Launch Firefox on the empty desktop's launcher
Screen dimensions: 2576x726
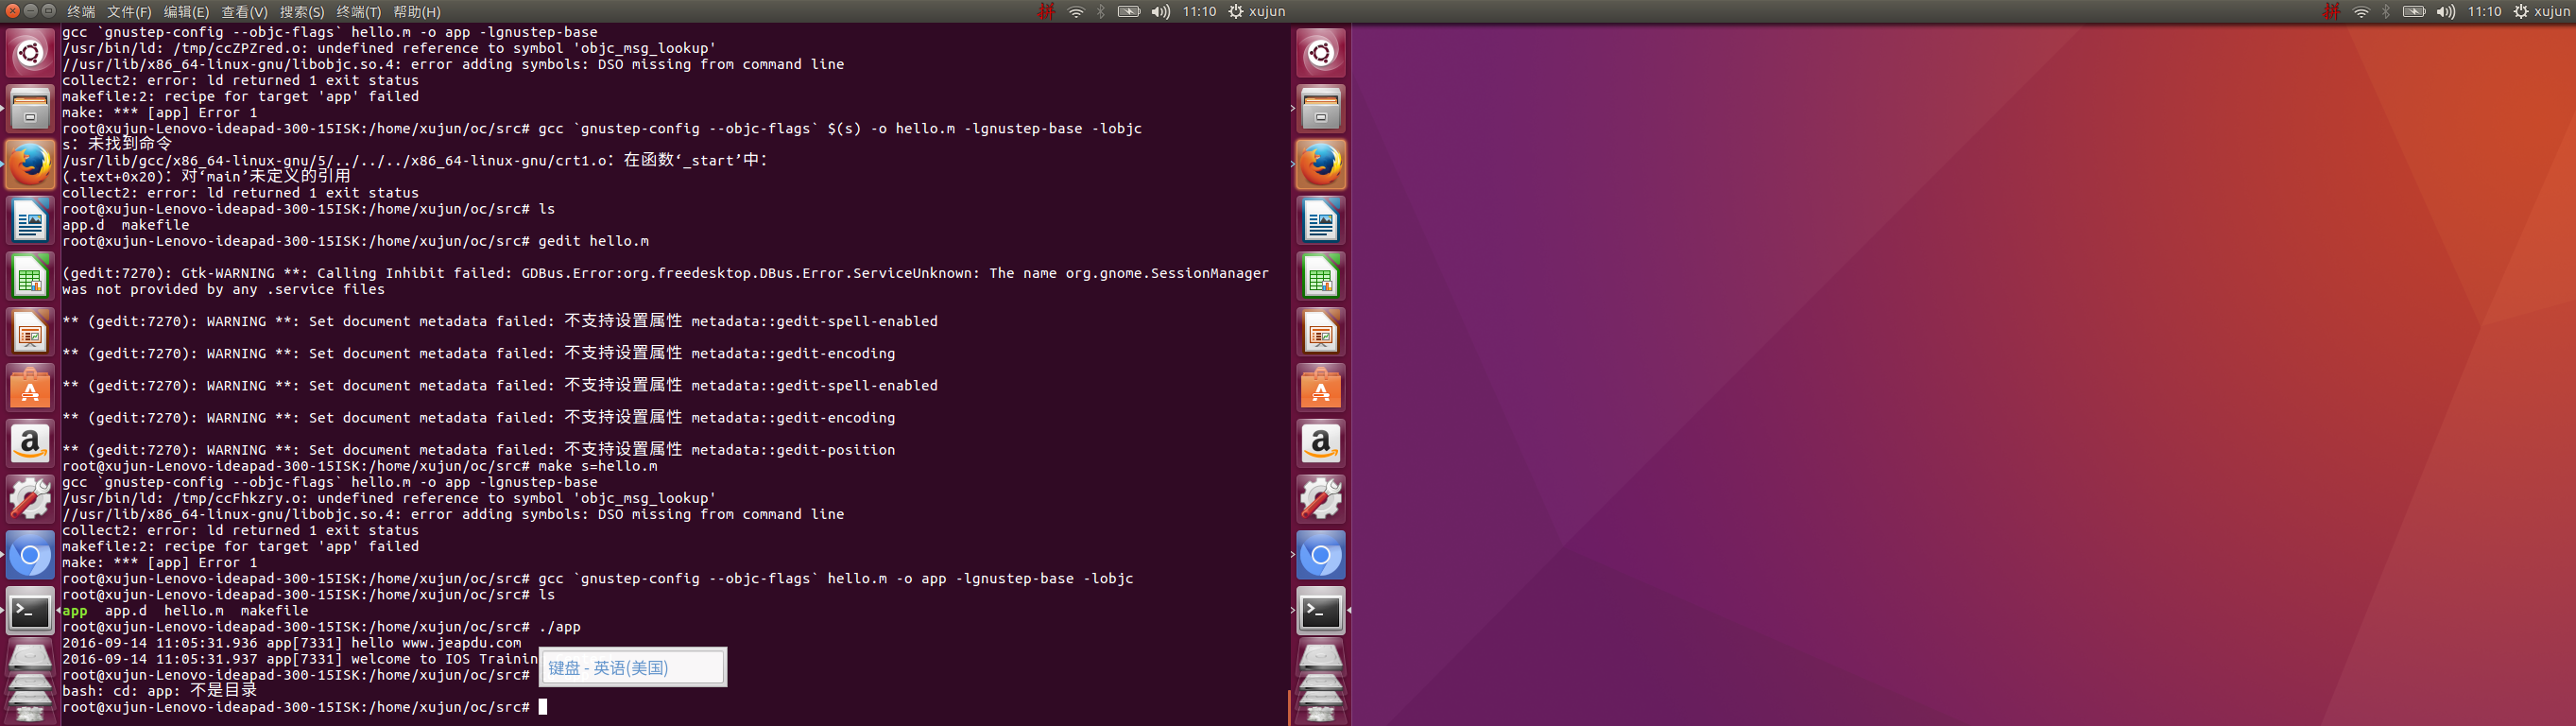[1321, 164]
